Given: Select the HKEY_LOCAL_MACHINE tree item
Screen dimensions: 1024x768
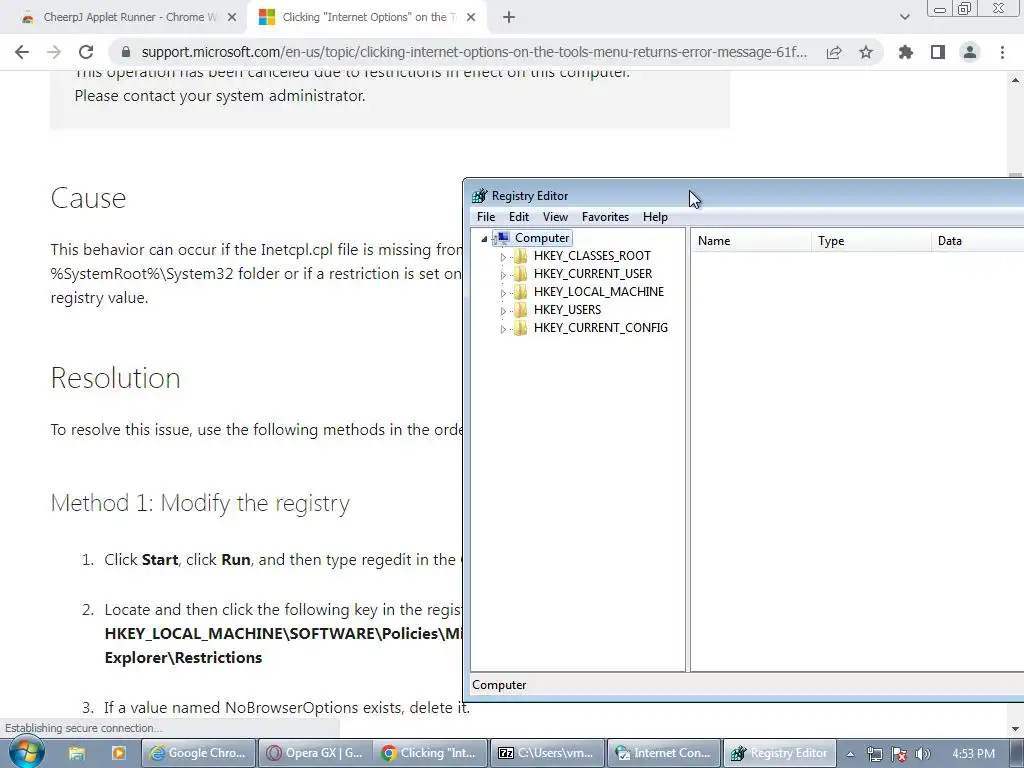Looking at the screenshot, I should (599, 292).
